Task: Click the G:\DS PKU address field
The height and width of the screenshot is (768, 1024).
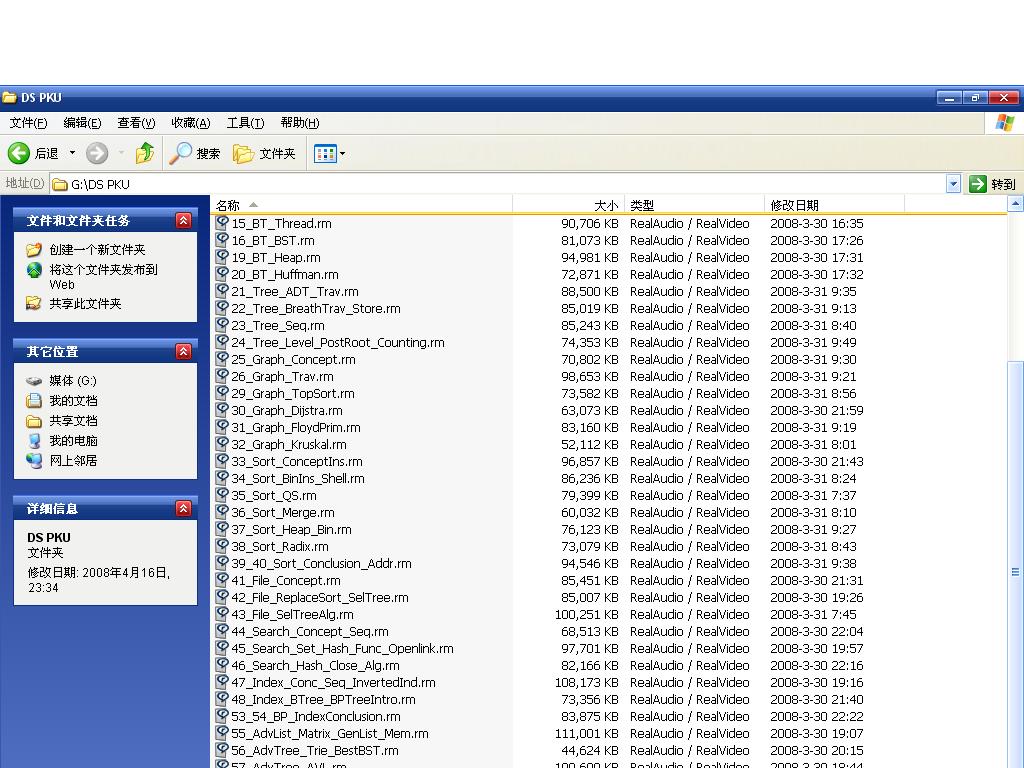Action: click(x=500, y=184)
